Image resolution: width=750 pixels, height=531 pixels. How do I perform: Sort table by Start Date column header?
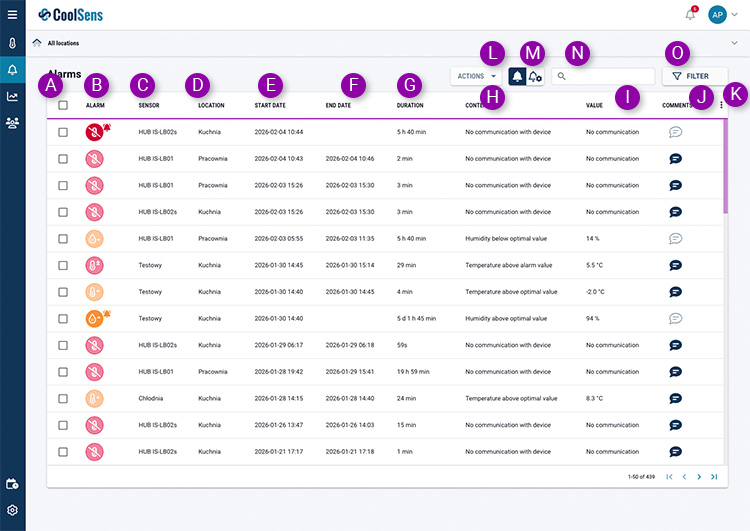270,105
